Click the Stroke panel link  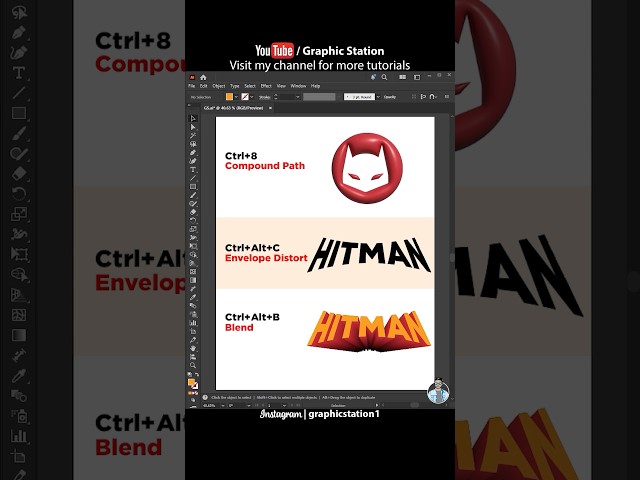(x=264, y=97)
